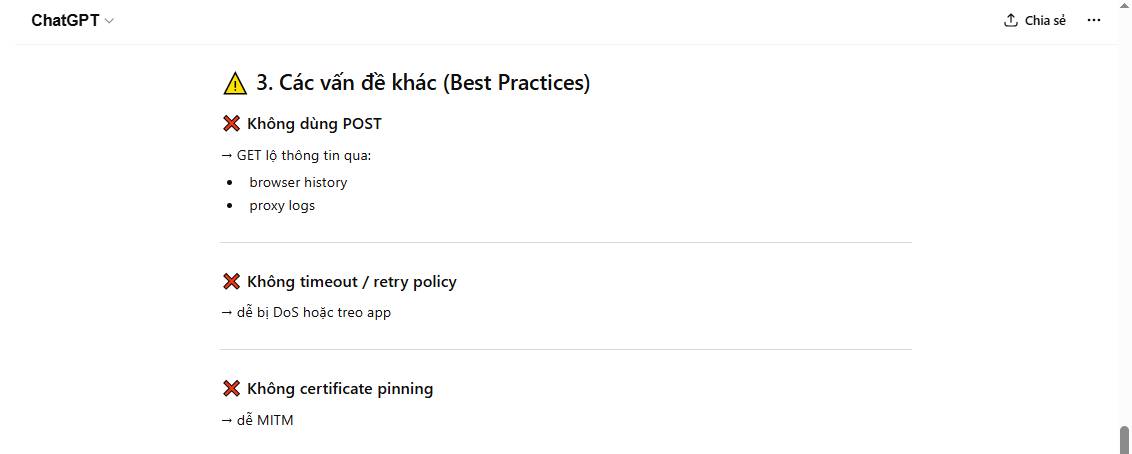Click the vertical scrollbar thumb
Image resolution: width=1132 pixels, height=454 pixels.
pyautogui.click(x=1125, y=439)
